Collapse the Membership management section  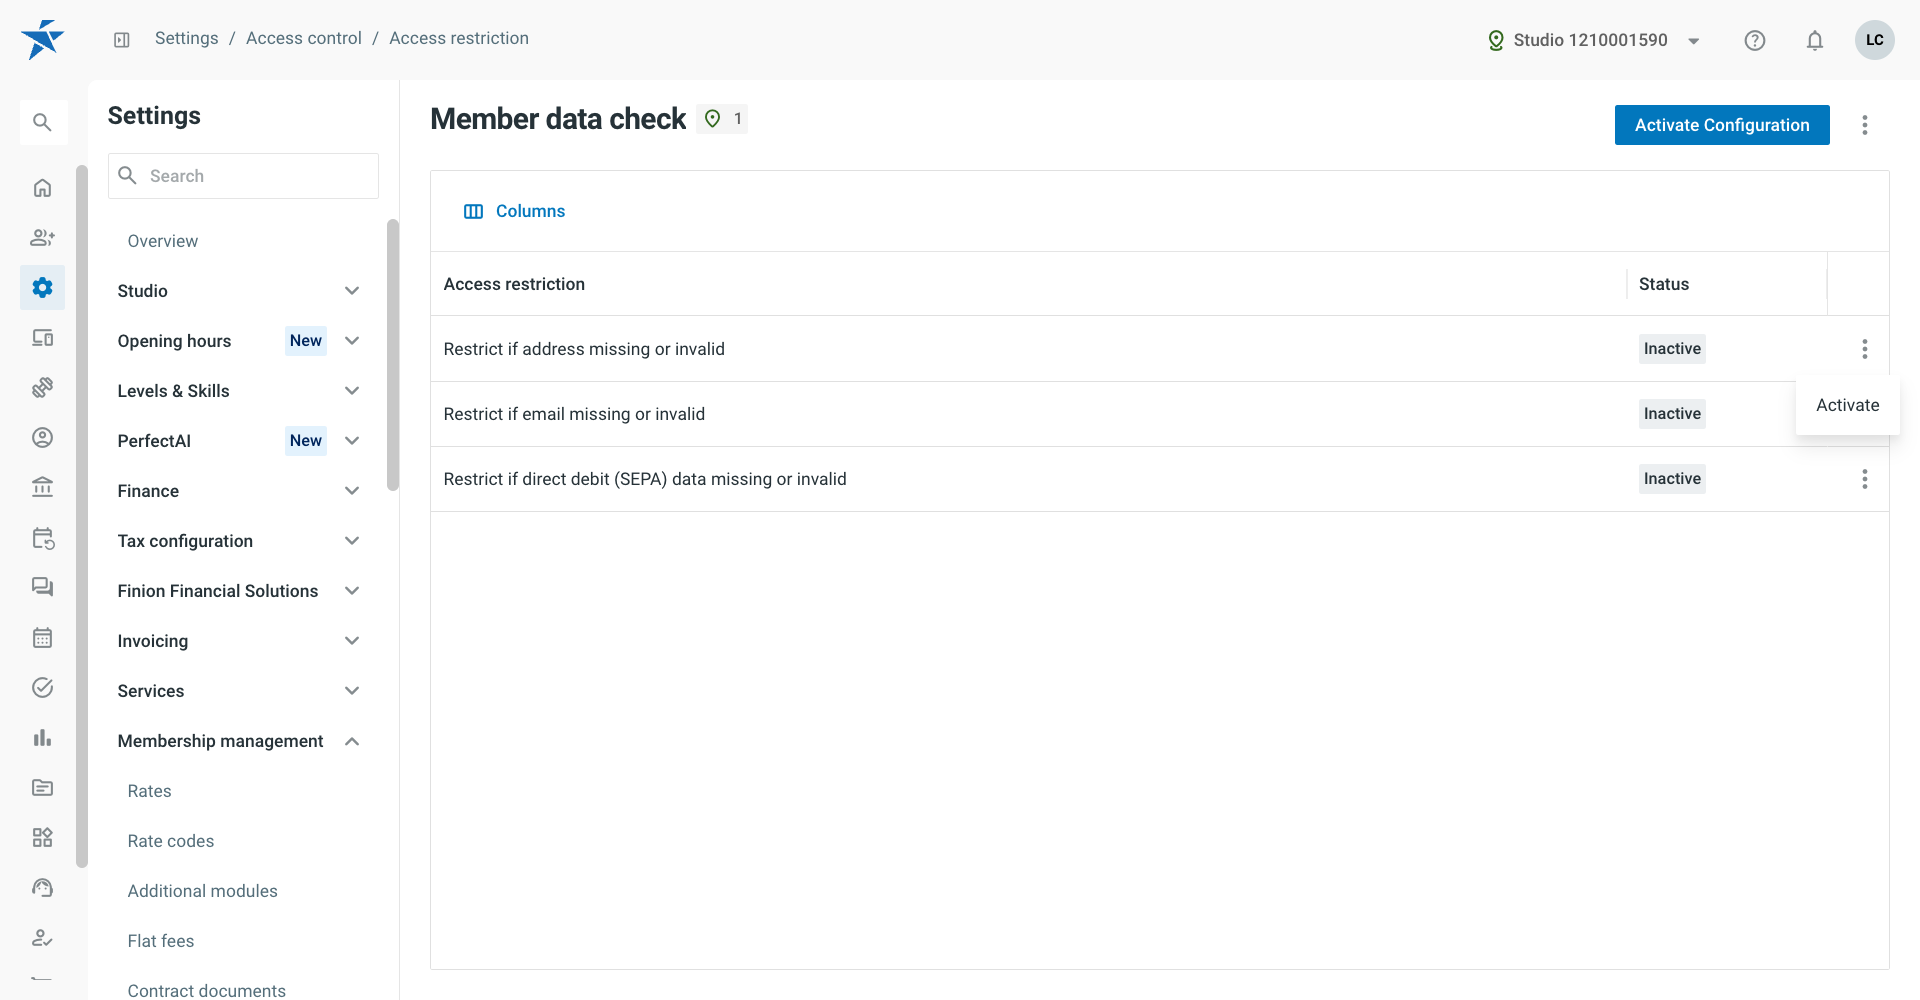point(238,741)
